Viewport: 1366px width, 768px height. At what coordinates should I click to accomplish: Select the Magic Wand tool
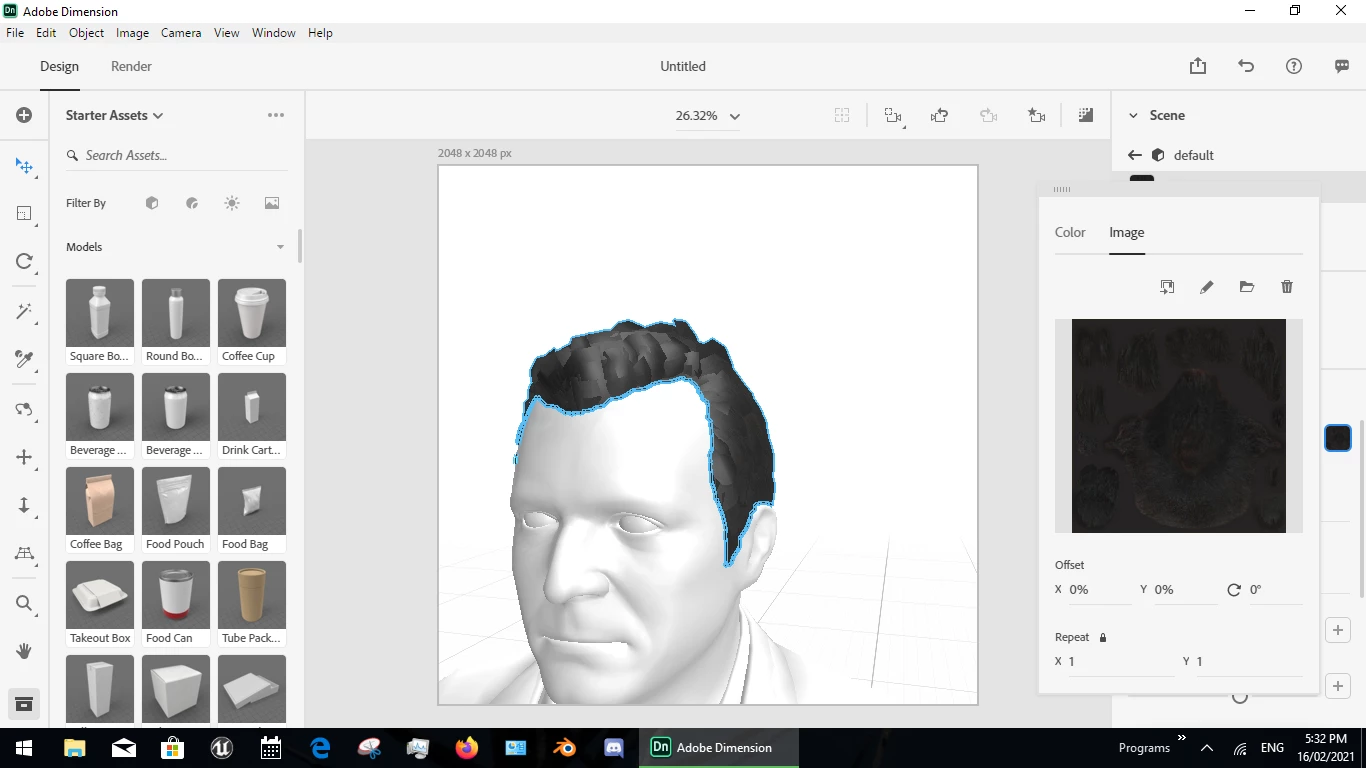(24, 311)
